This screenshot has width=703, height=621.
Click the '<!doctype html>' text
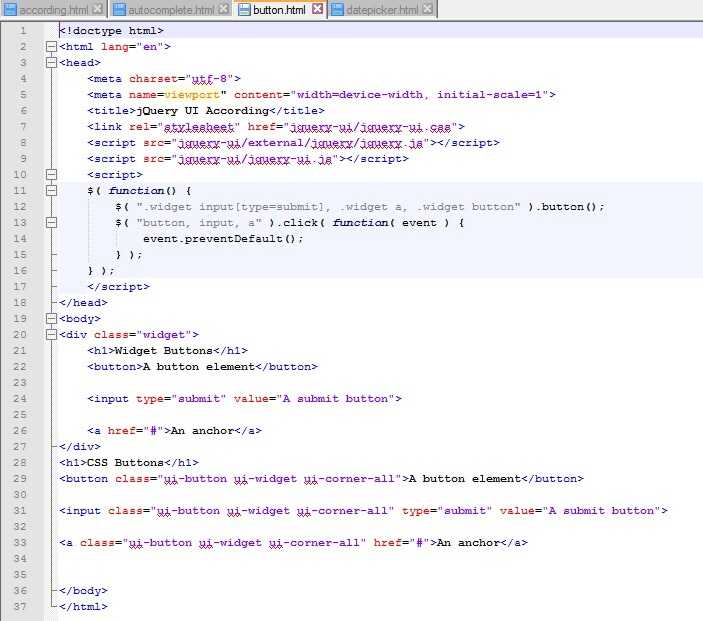(x=112, y=30)
